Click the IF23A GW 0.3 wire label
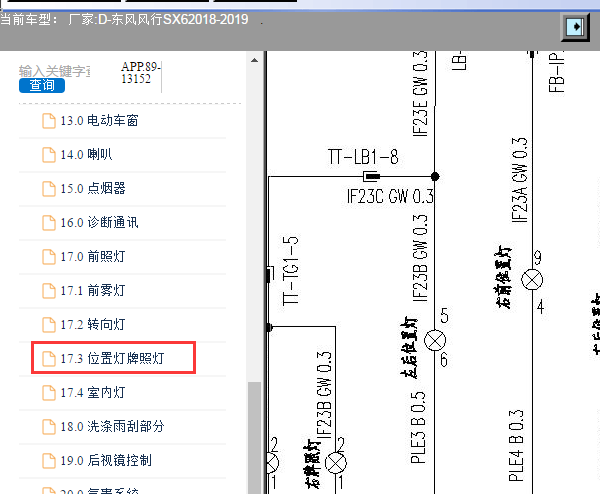The image size is (600, 494). point(520,179)
